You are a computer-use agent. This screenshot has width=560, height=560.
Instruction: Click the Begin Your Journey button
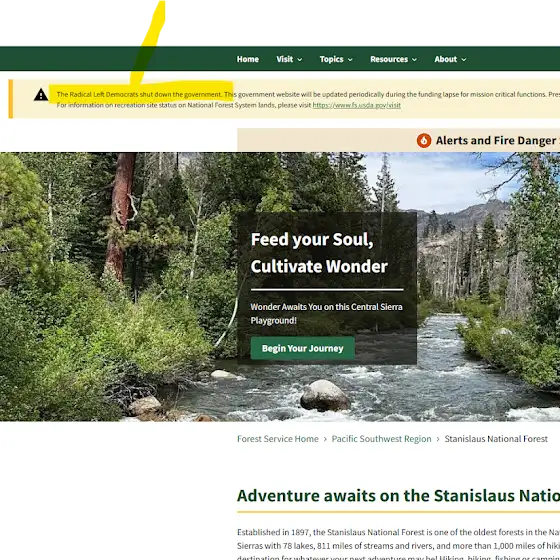pyautogui.click(x=302, y=348)
